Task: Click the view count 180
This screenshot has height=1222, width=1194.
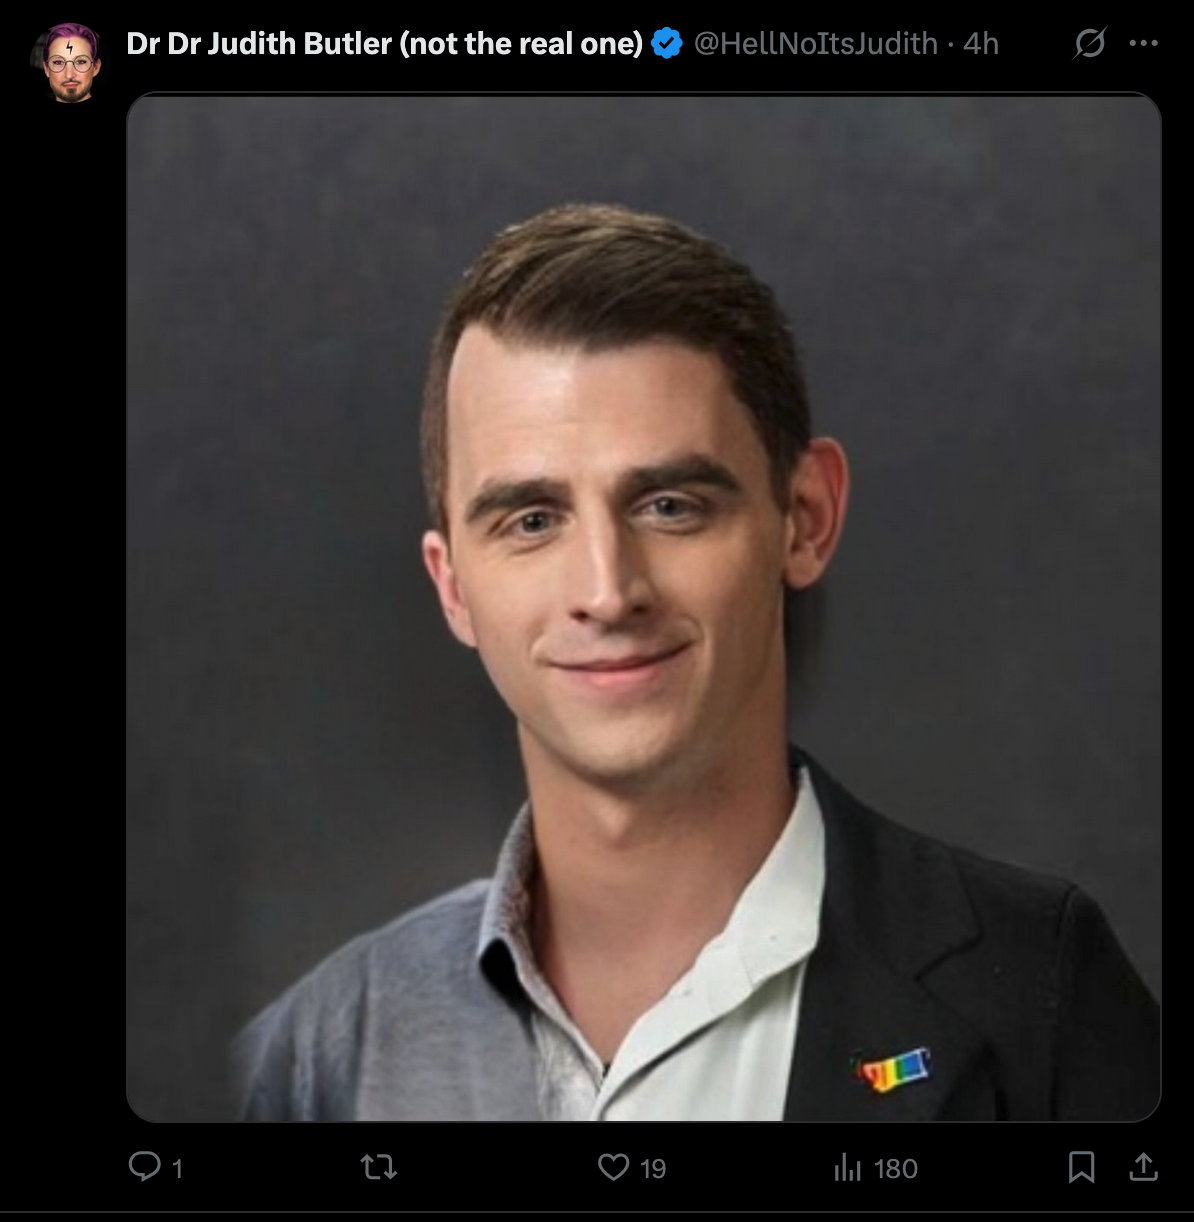Action: tap(895, 1168)
